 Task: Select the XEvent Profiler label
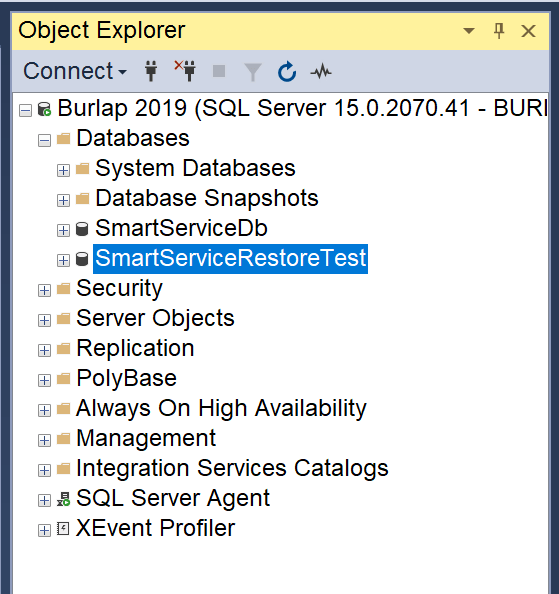(x=155, y=528)
